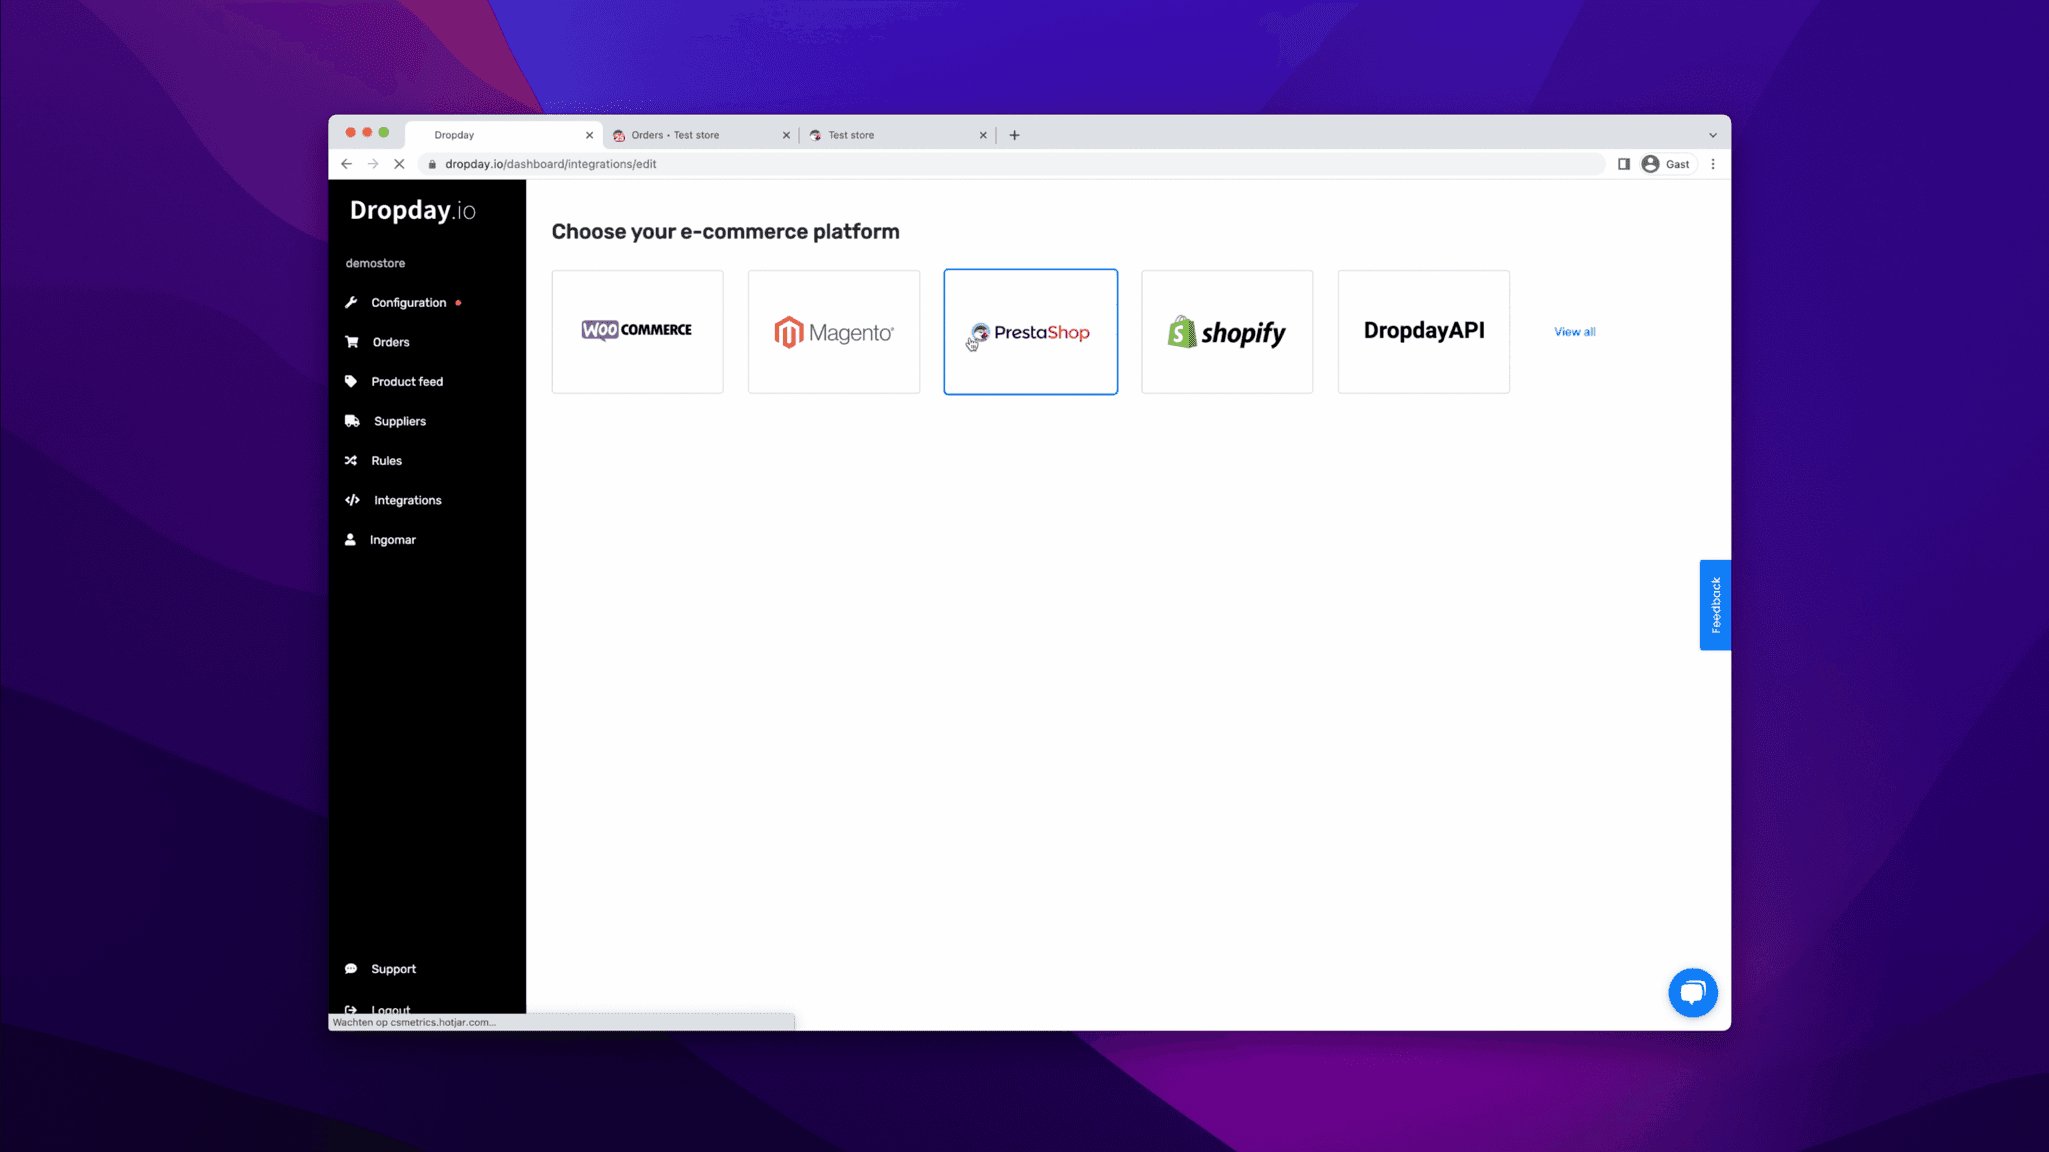Close the Dropday browser tab
2049x1152 pixels.
[589, 135]
